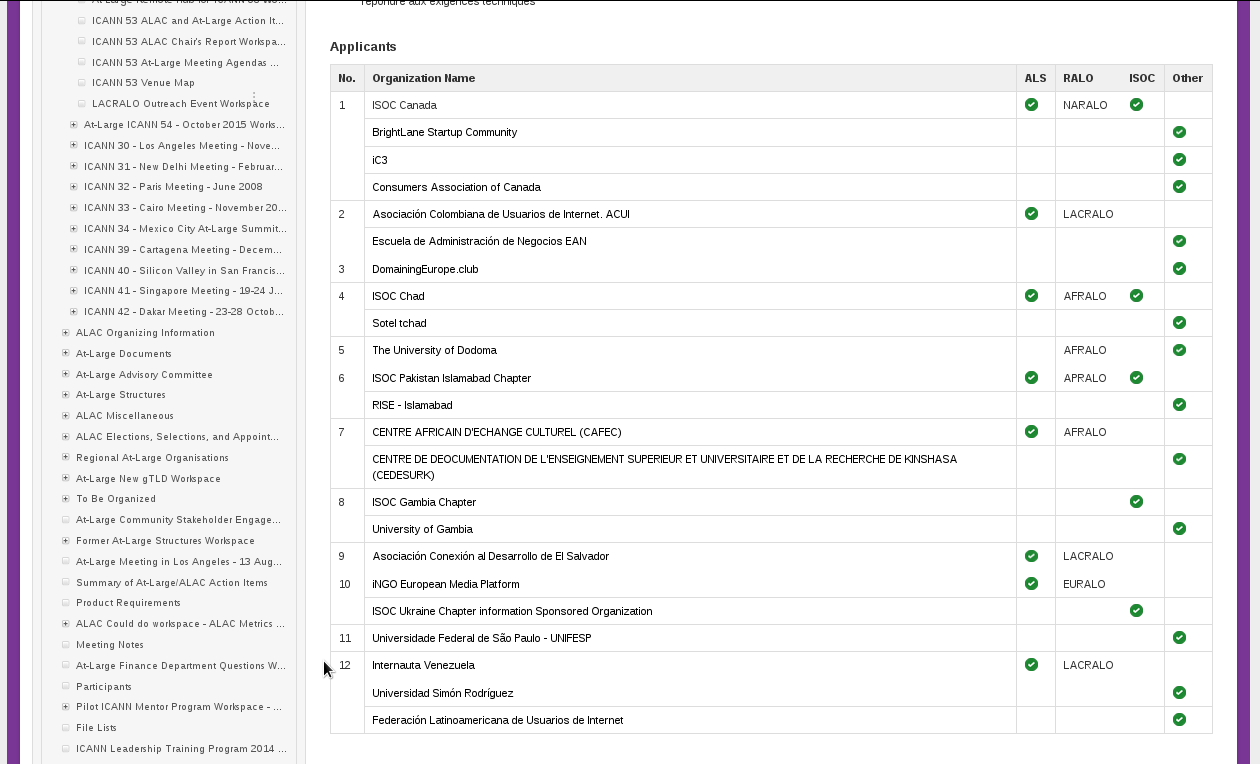Grab the sidebar resize handle dots
The height and width of the screenshot is (764, 1260).
point(254,98)
